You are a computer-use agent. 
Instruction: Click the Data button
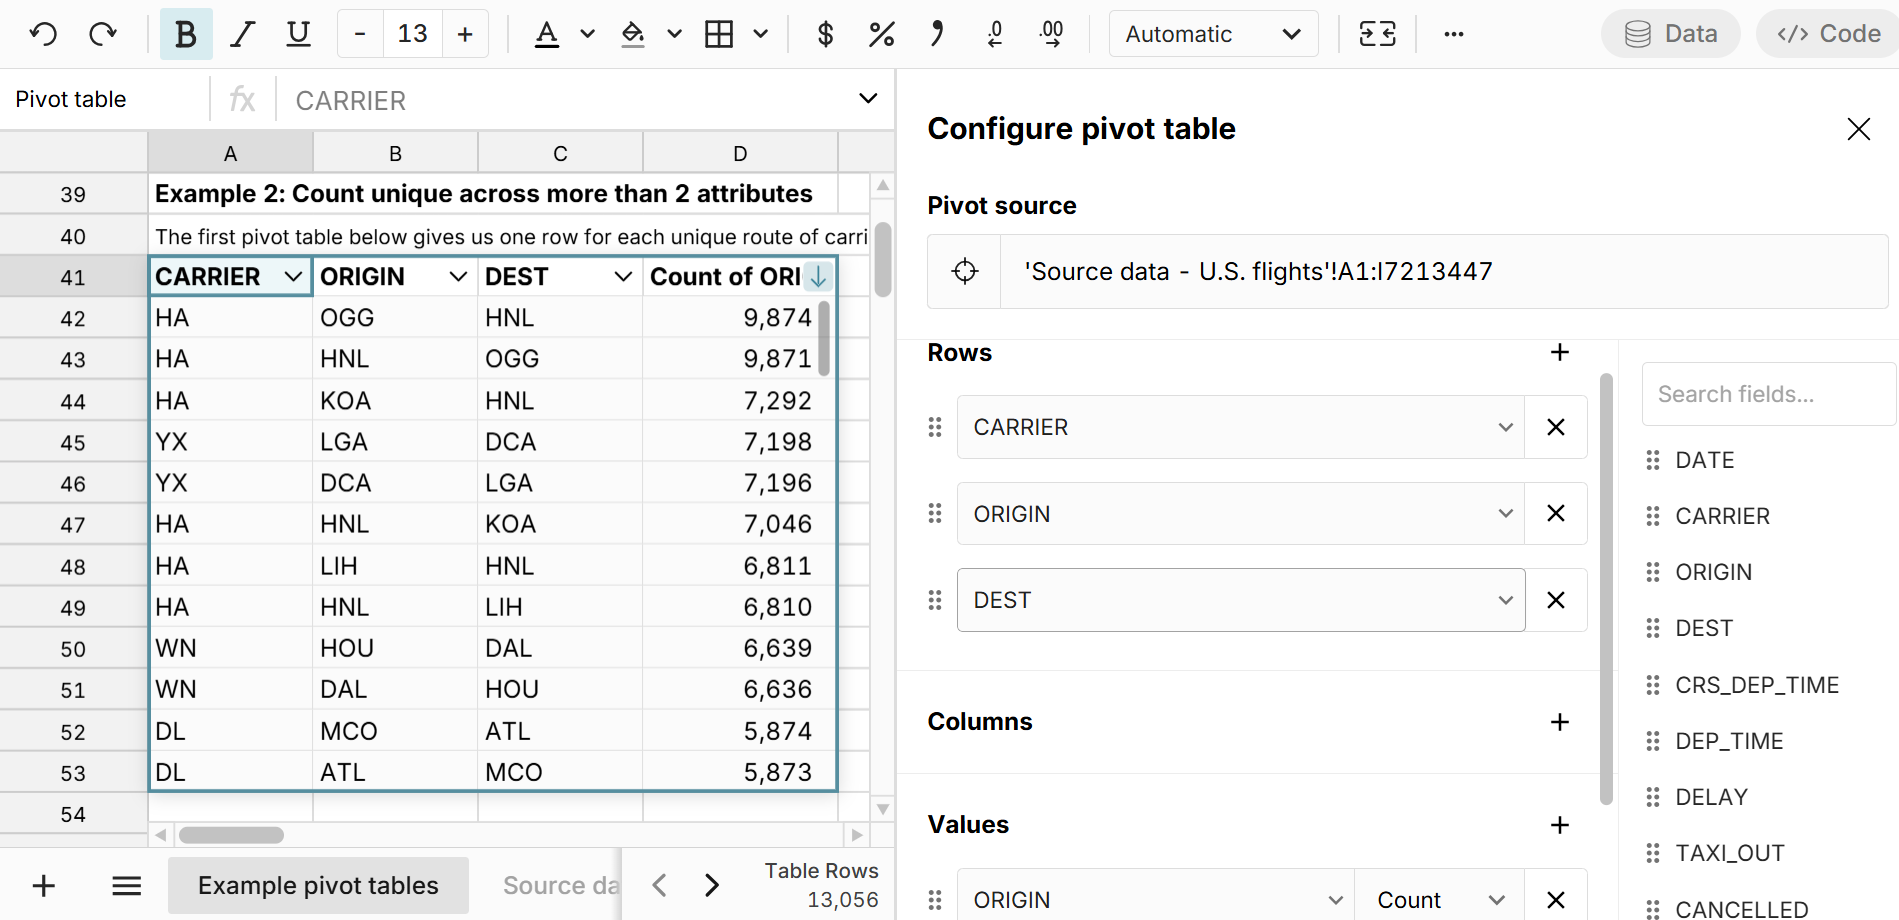pyautogui.click(x=1671, y=34)
